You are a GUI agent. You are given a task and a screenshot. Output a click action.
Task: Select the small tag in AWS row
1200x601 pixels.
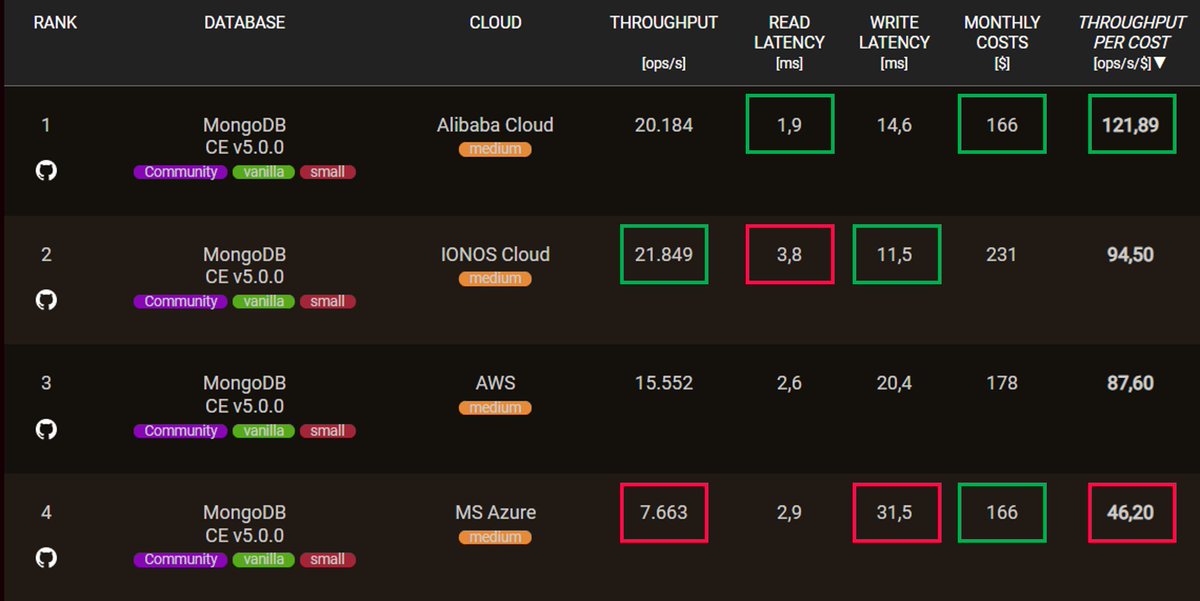pyautogui.click(x=328, y=431)
